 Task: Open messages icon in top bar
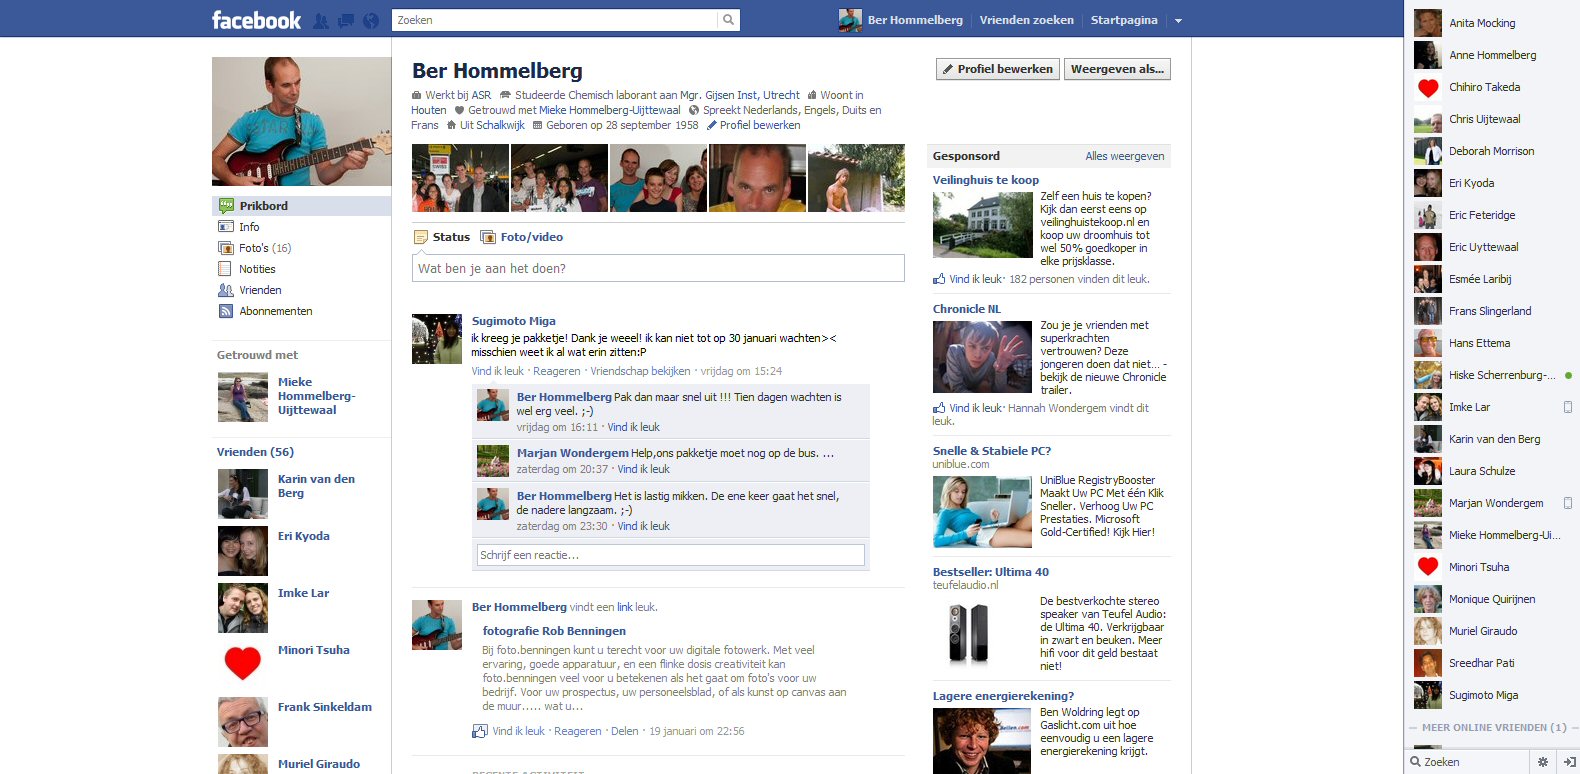(346, 20)
